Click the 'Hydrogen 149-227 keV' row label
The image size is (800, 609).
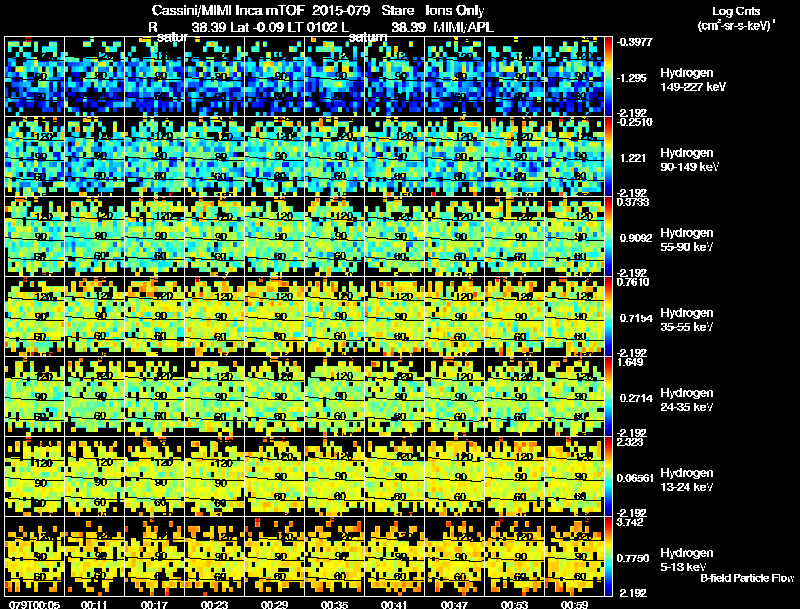[x=693, y=80]
